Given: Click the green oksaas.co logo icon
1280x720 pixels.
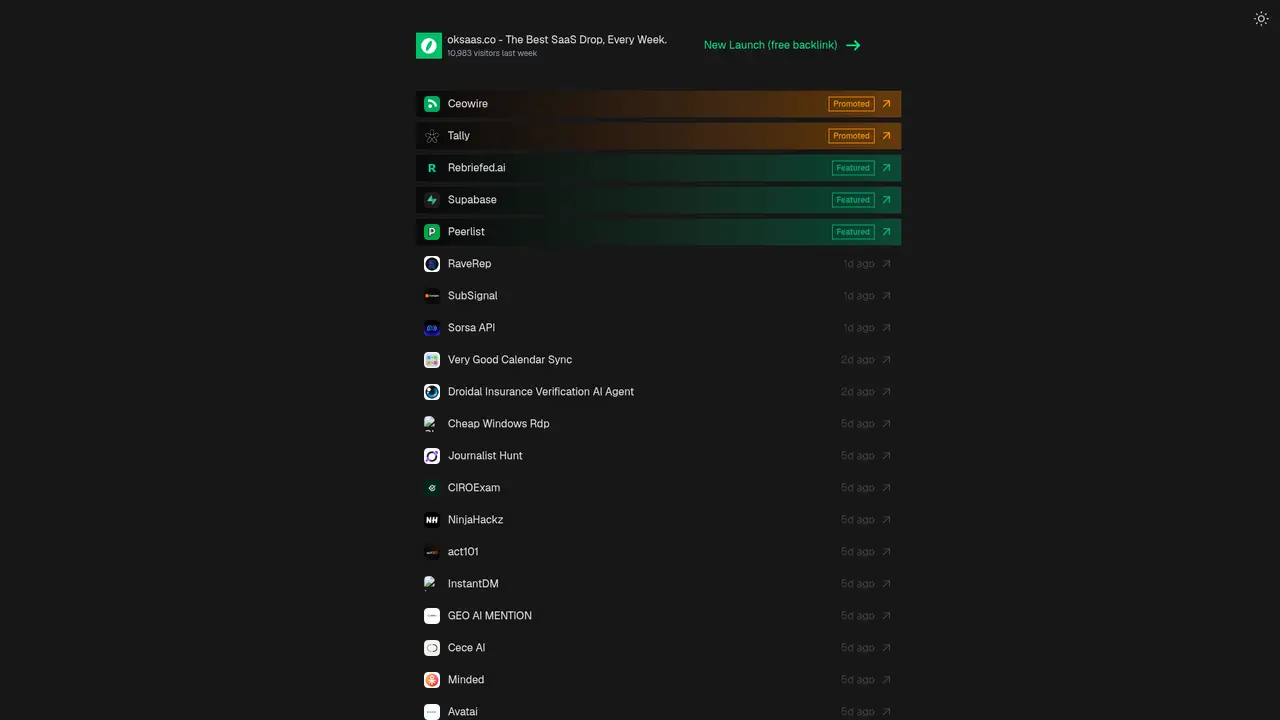Looking at the screenshot, I should click(429, 45).
